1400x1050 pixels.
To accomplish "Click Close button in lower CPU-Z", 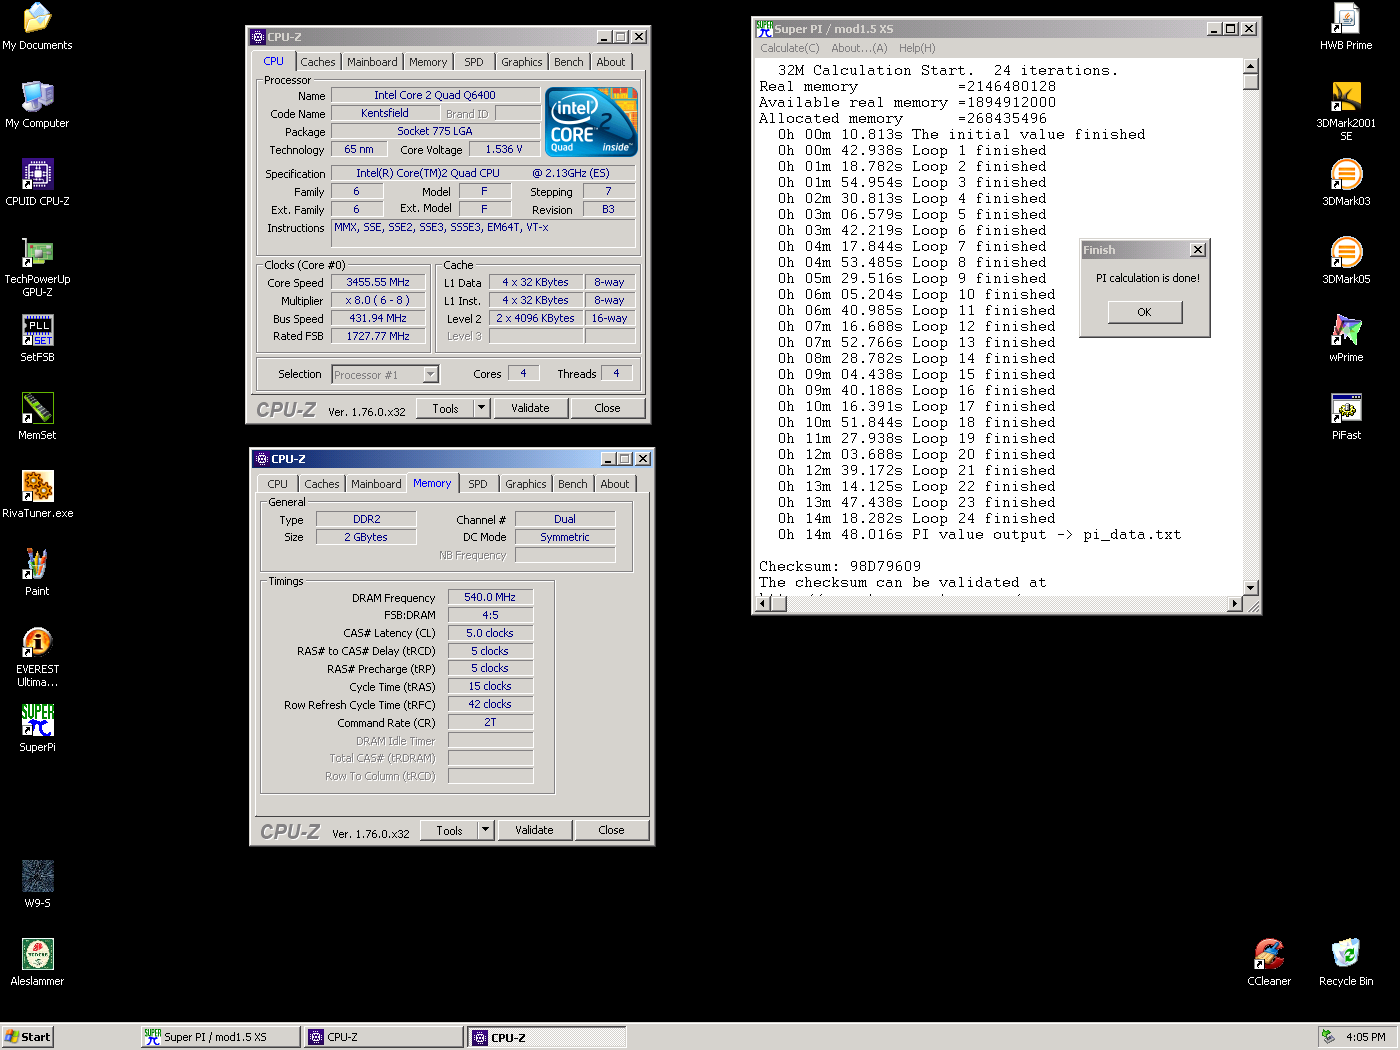I will (611, 830).
